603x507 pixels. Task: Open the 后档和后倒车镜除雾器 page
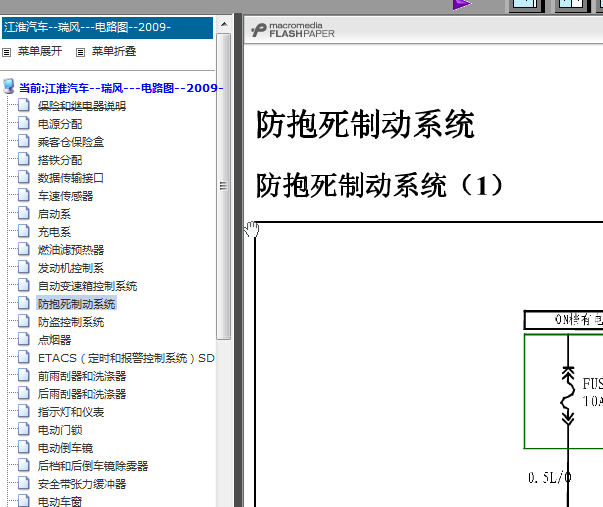tap(93, 466)
